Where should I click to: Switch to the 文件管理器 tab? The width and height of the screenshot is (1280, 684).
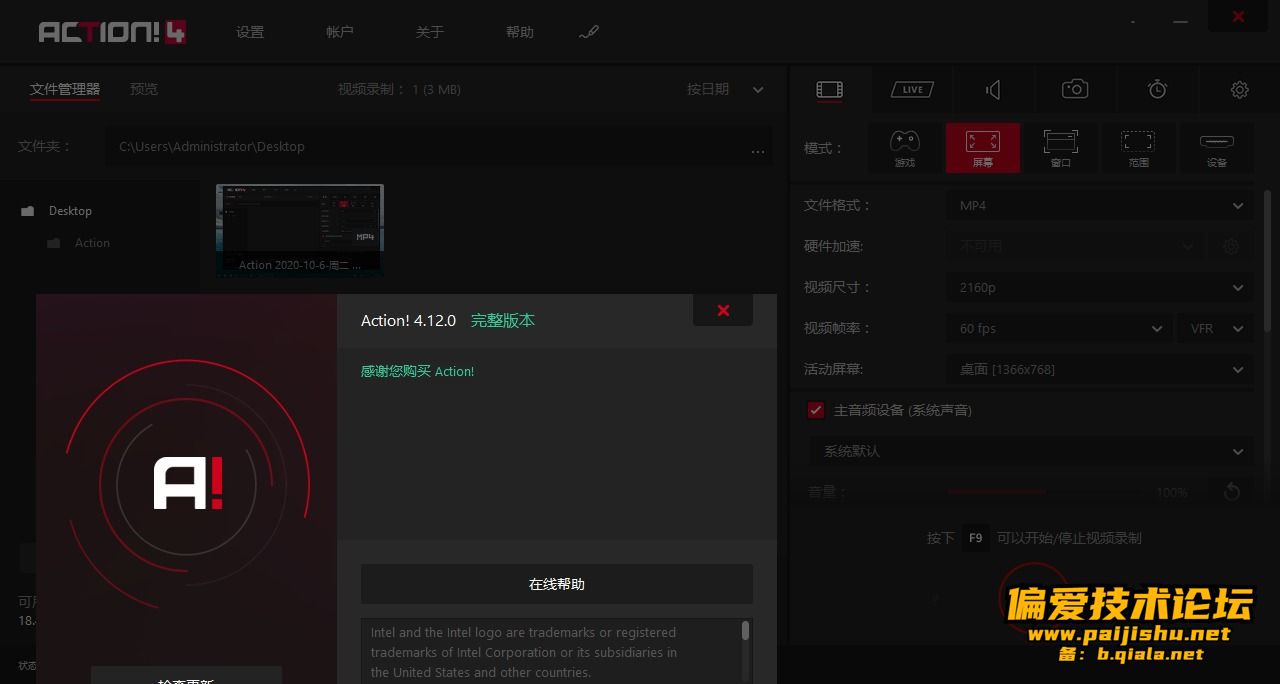pyautogui.click(x=65, y=90)
